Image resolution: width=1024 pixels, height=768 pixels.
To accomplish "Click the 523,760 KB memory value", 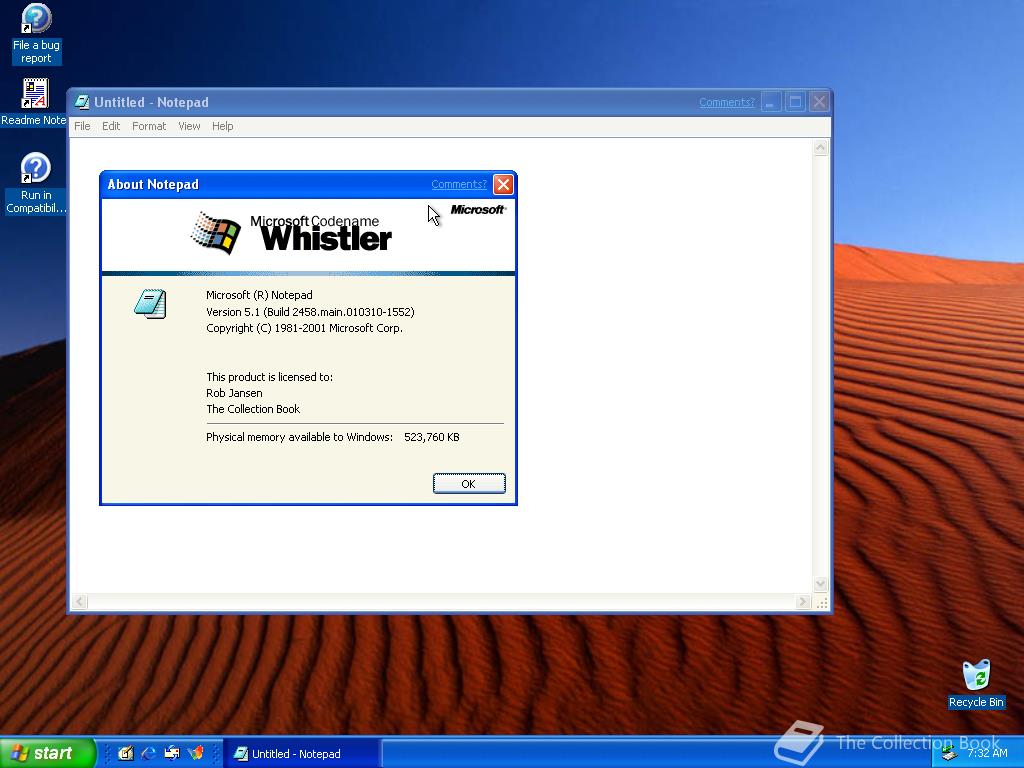I will (x=432, y=437).
